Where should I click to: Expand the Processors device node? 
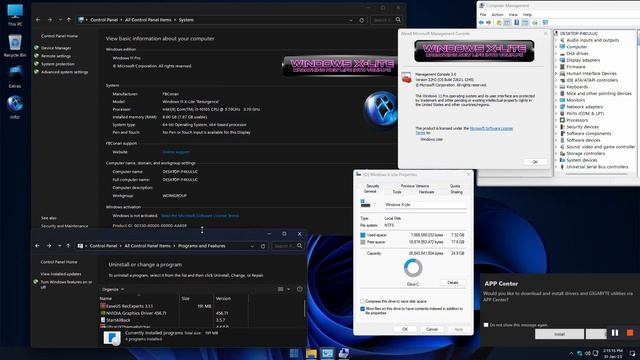(557, 120)
